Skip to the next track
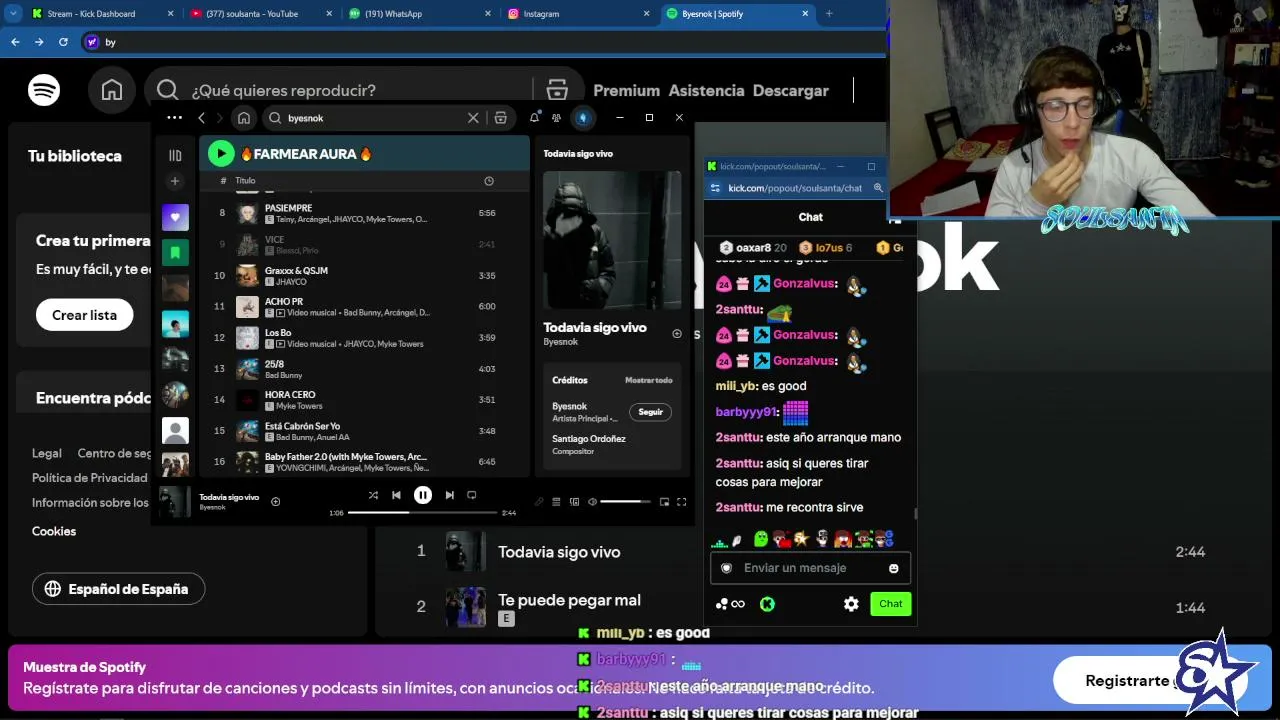1280x720 pixels. click(449, 495)
